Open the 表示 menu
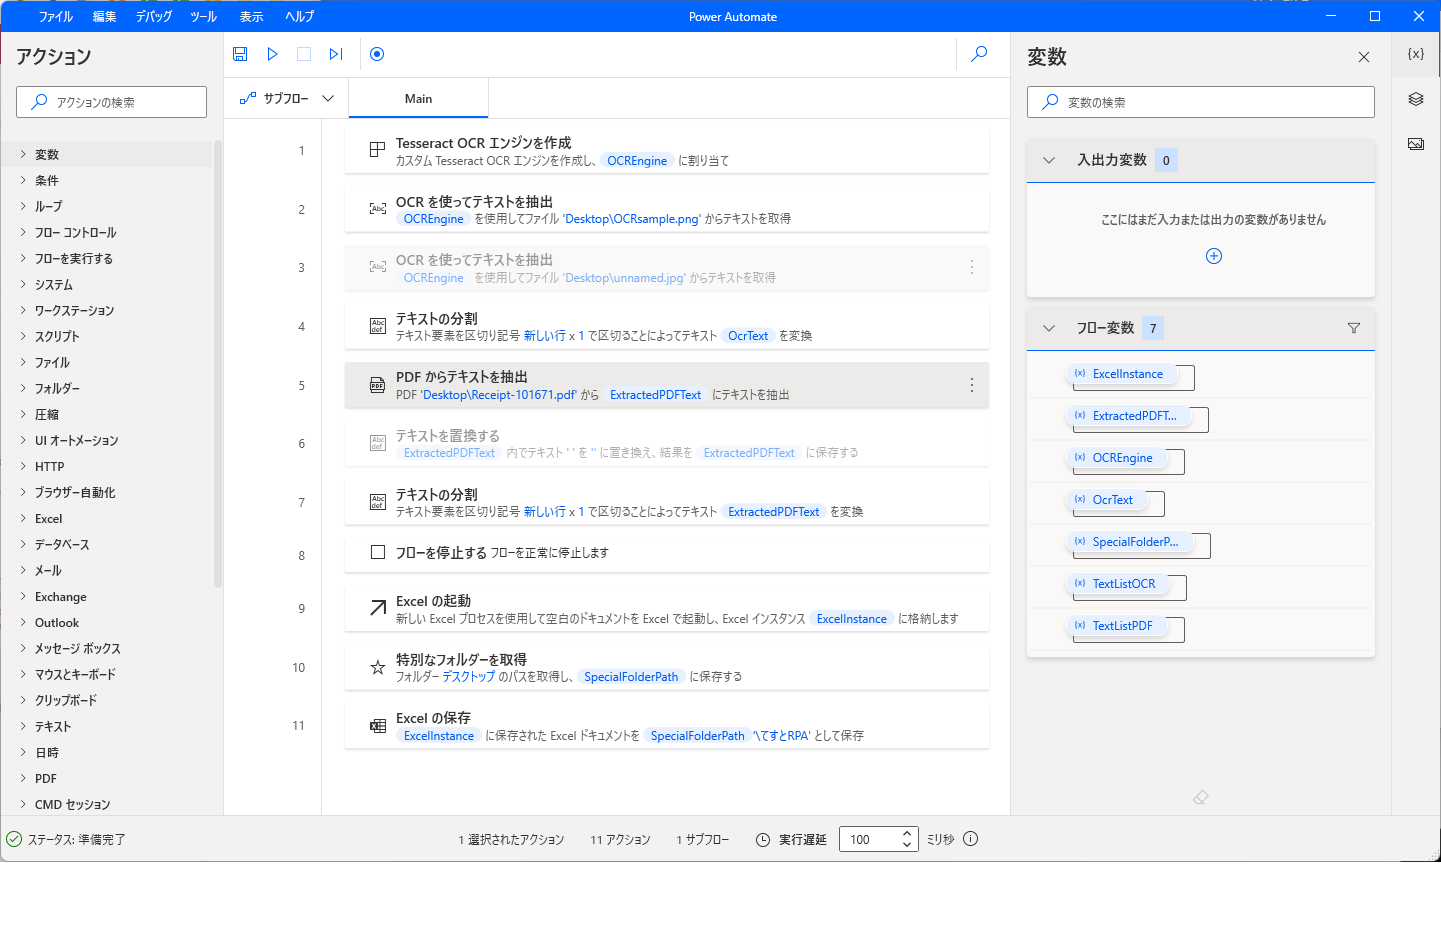 coord(251,16)
